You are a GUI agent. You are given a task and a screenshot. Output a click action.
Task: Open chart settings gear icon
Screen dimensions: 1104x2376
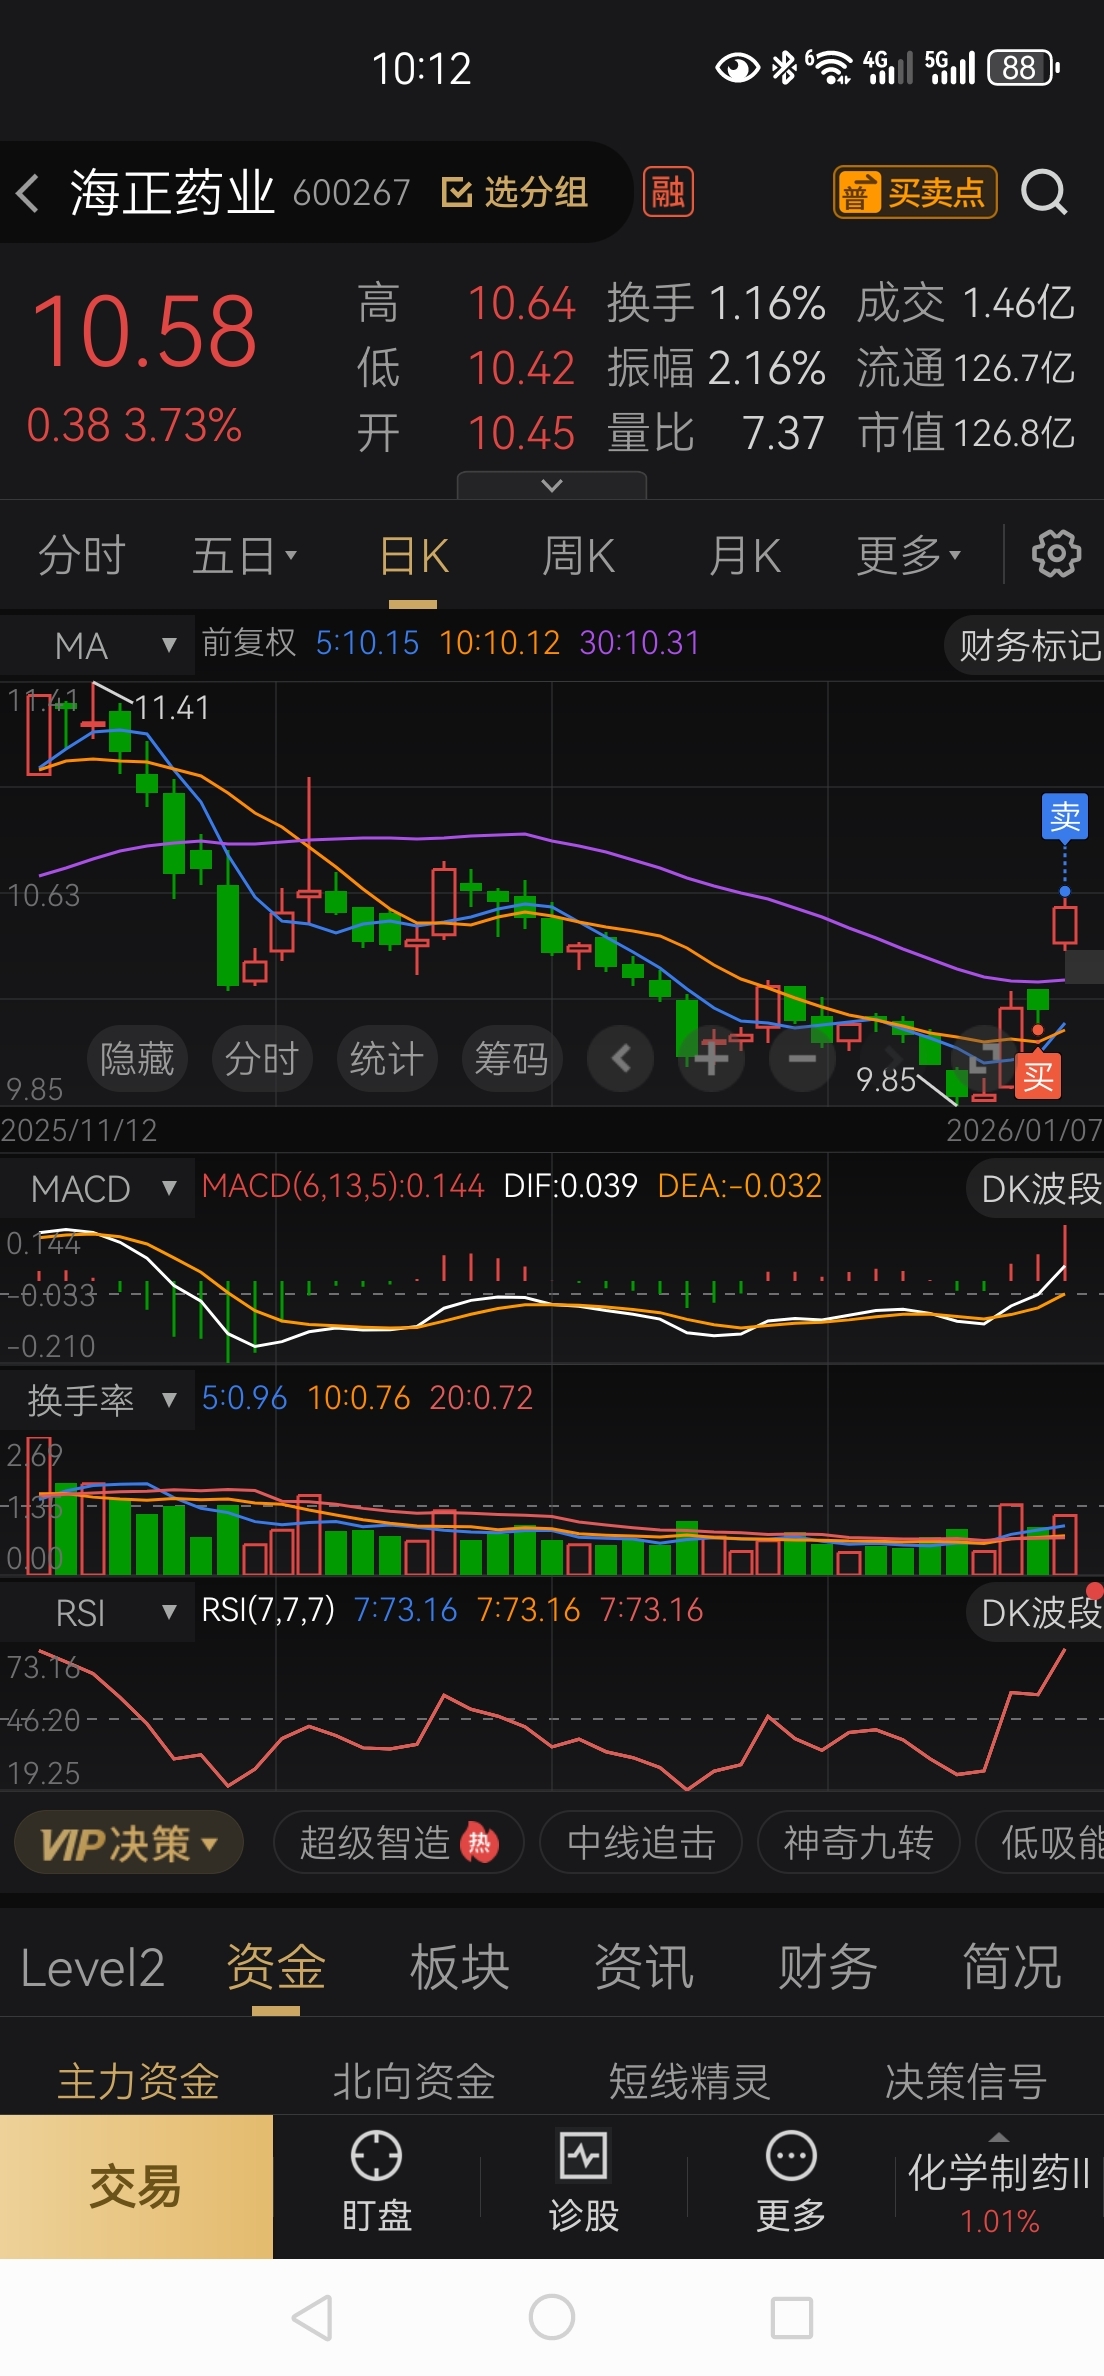[x=1056, y=554]
